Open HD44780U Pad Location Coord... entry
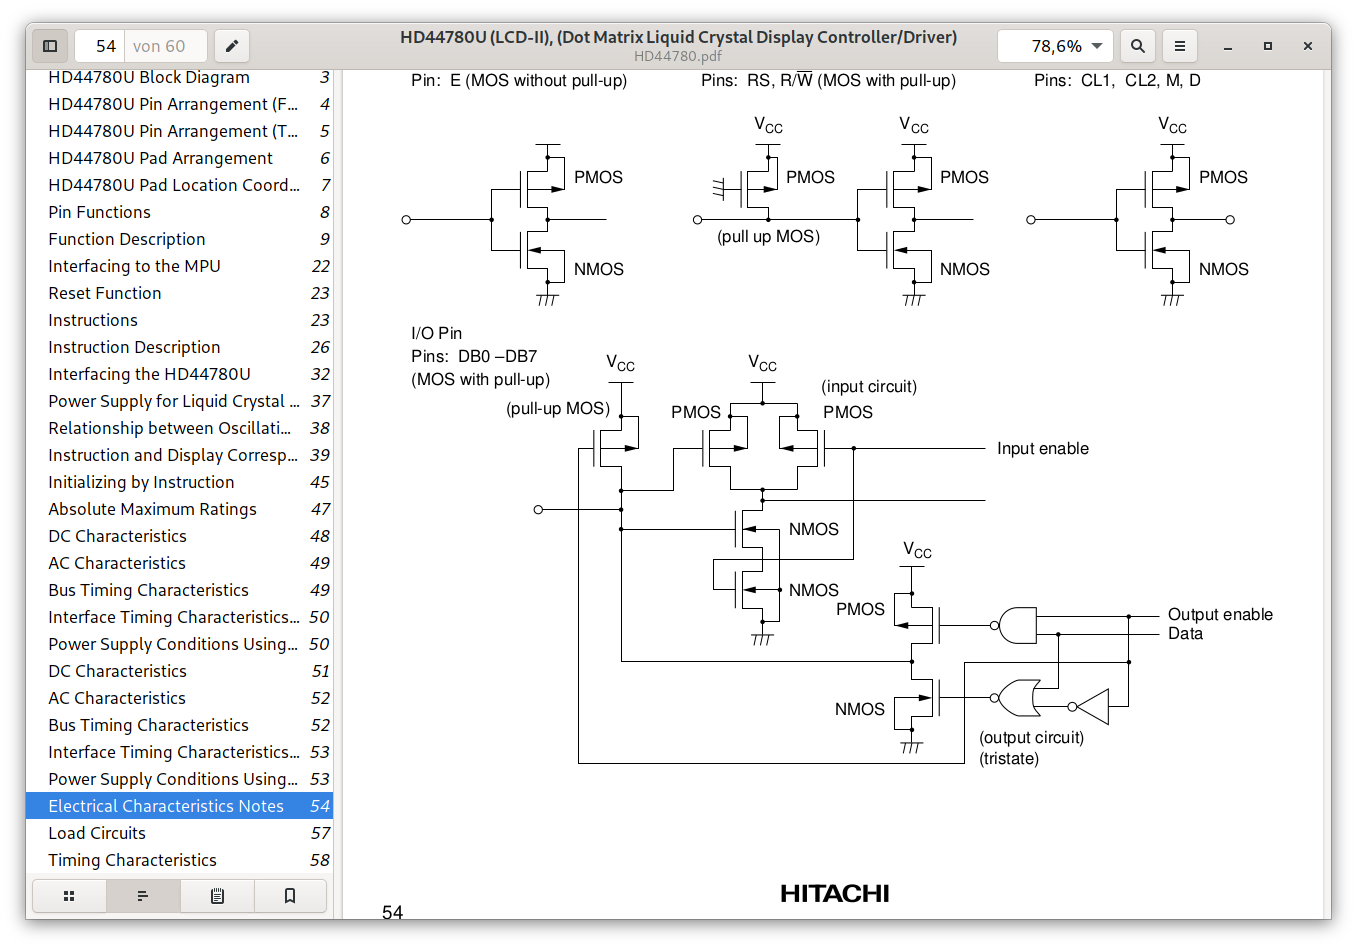The height and width of the screenshot is (948, 1357). coord(179,185)
